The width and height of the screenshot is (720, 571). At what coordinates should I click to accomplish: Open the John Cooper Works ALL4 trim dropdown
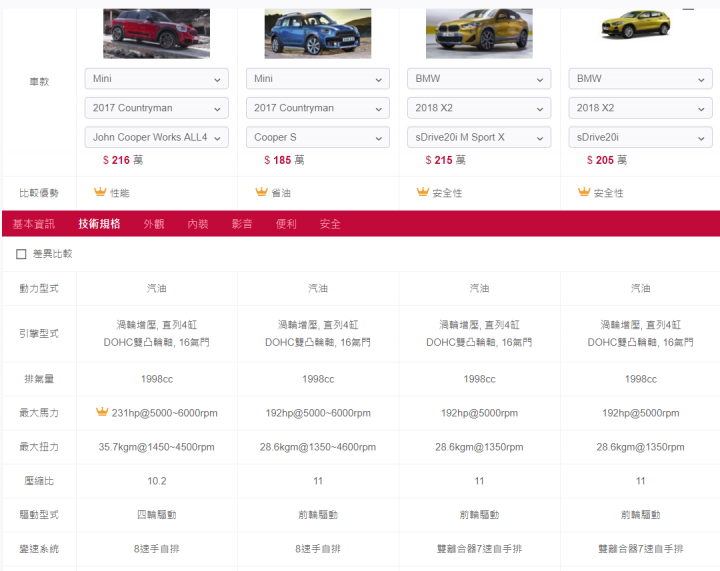[x=157, y=137]
